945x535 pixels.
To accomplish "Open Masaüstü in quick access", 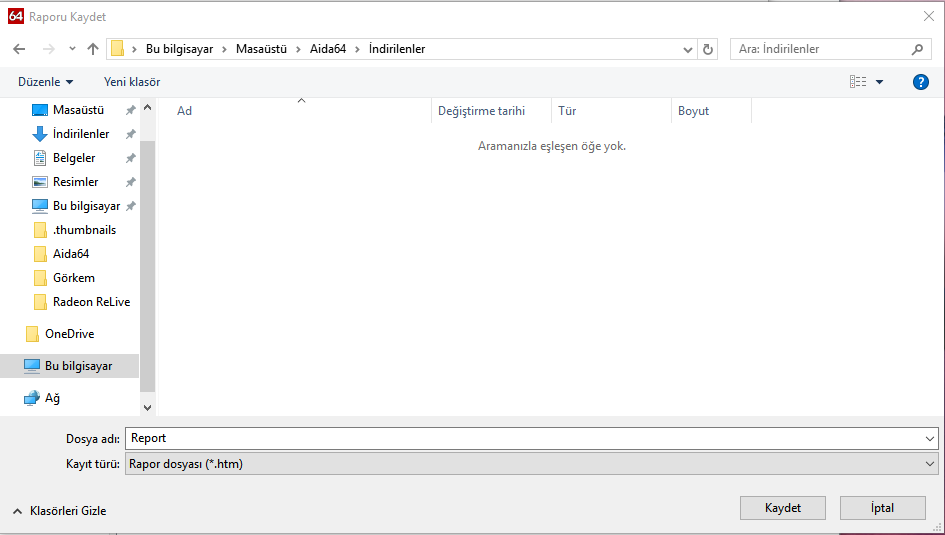I will [x=78, y=110].
